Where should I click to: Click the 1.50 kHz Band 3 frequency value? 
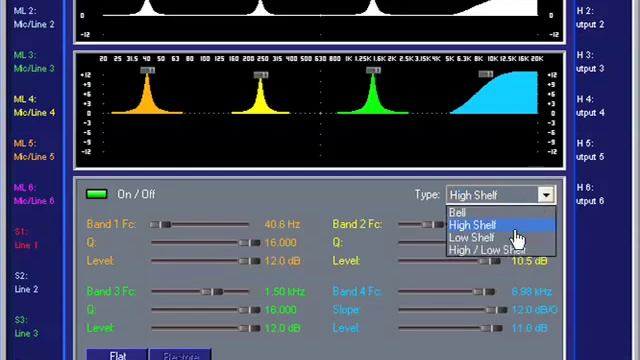coord(284,291)
